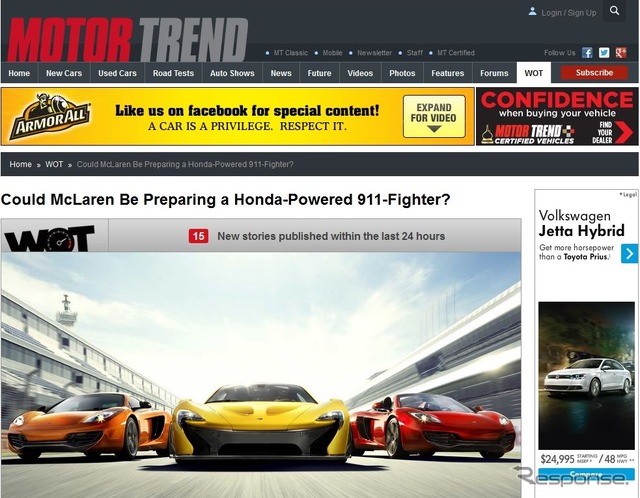Image resolution: width=640 pixels, height=498 pixels.
Task: Click Like us on facebook banner text
Action: [247, 111]
